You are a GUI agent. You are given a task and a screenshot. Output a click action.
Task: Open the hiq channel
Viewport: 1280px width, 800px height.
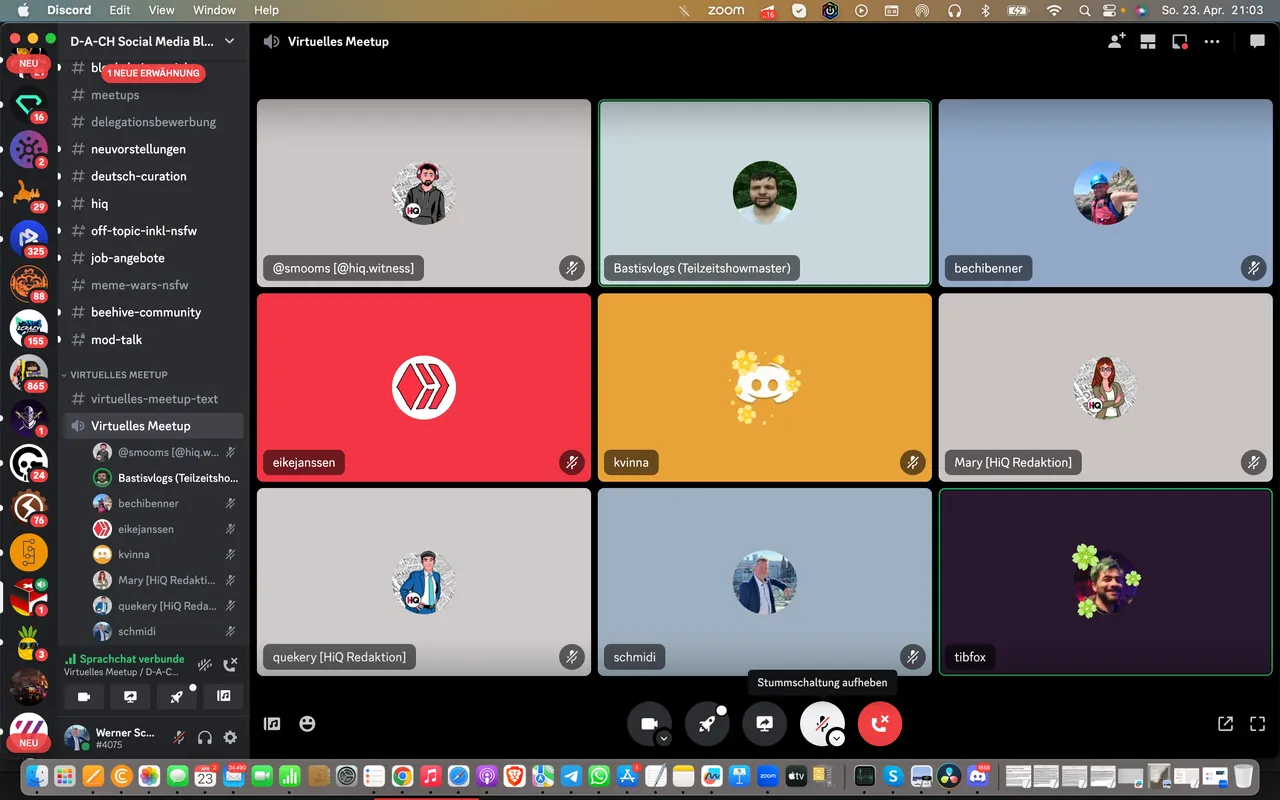(x=151, y=203)
